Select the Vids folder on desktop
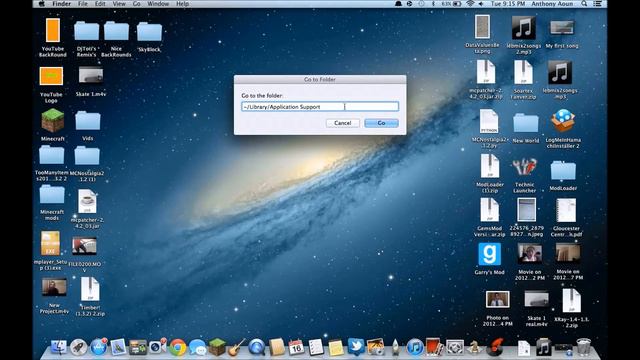The image size is (640, 360). (x=88, y=121)
